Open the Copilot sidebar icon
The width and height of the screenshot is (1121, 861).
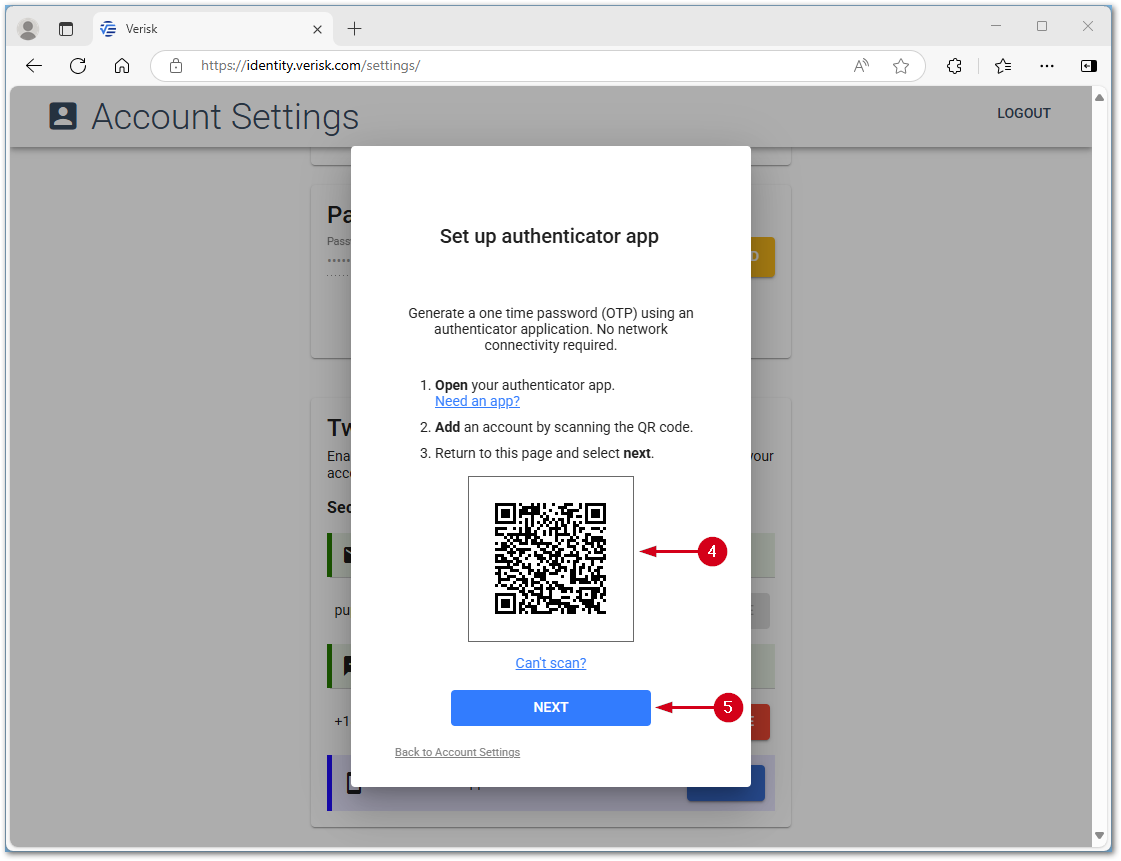[1088, 66]
